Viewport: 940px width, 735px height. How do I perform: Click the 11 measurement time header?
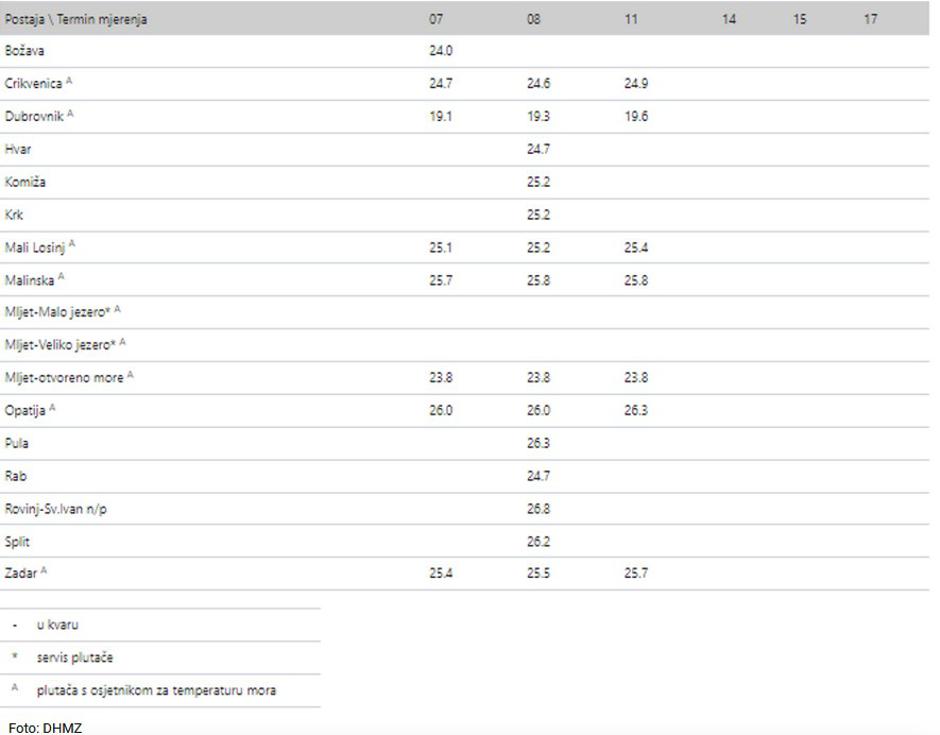(631, 19)
